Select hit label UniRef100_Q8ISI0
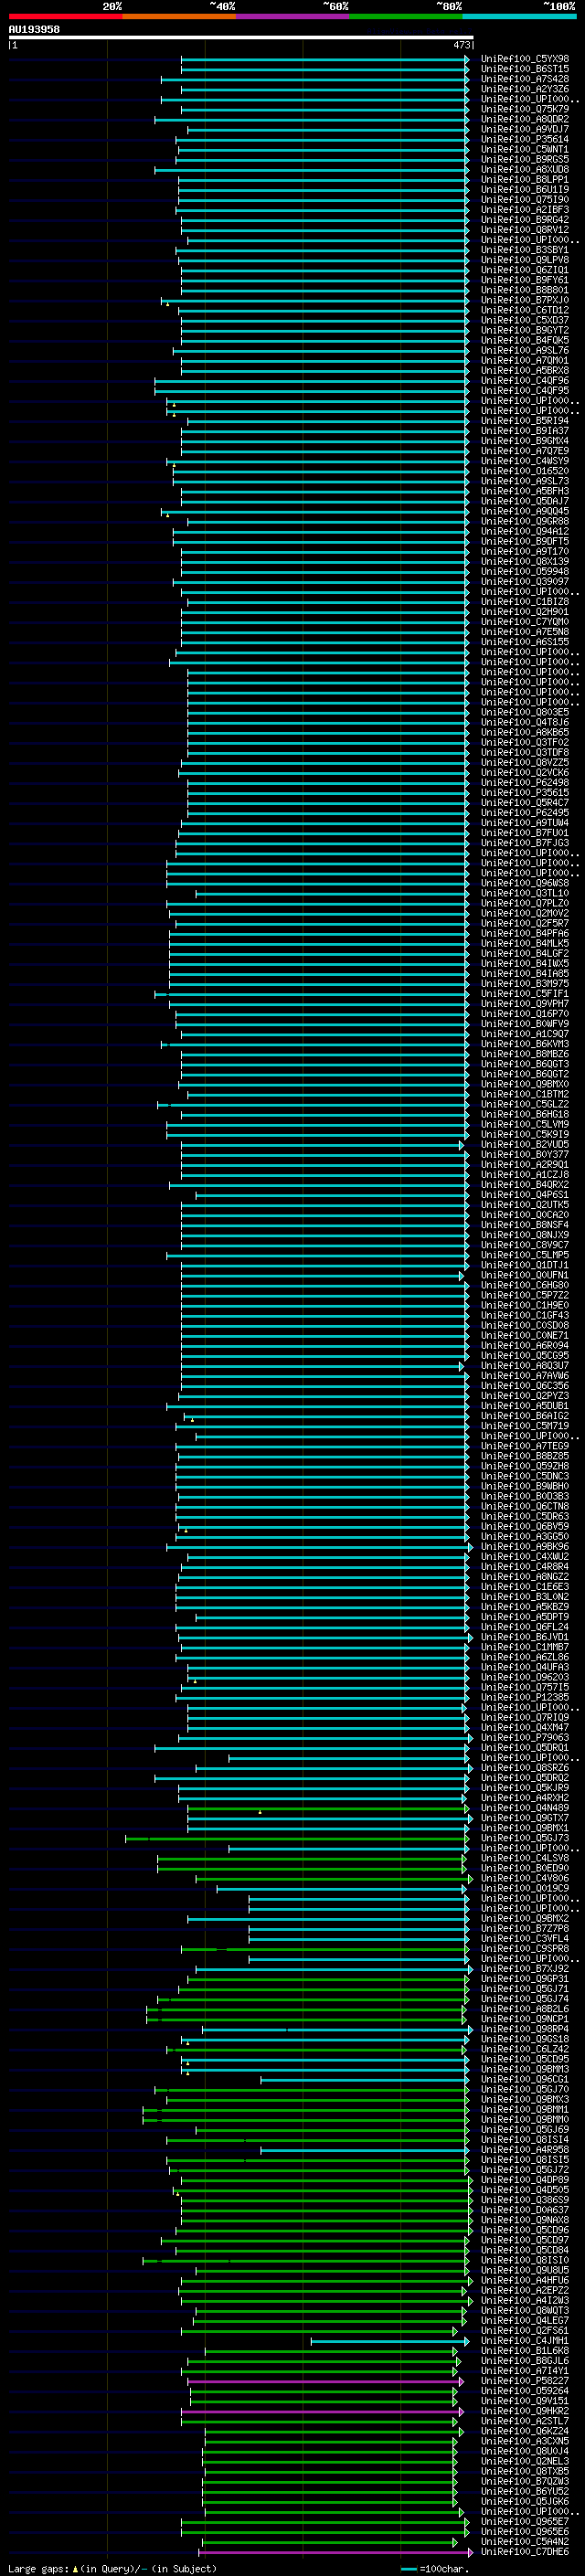Viewport: 585px width, 2576px height. point(525,2260)
